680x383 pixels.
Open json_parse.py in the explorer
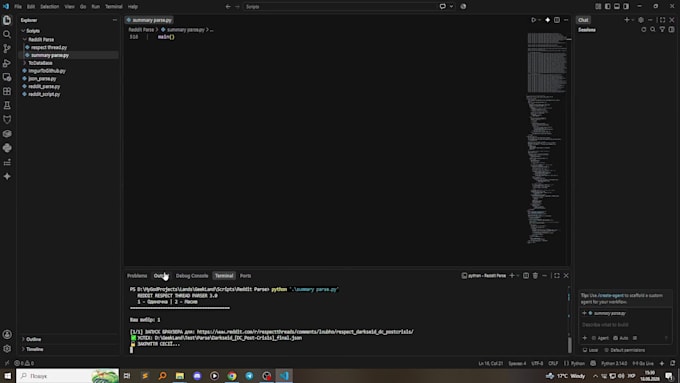42,79
